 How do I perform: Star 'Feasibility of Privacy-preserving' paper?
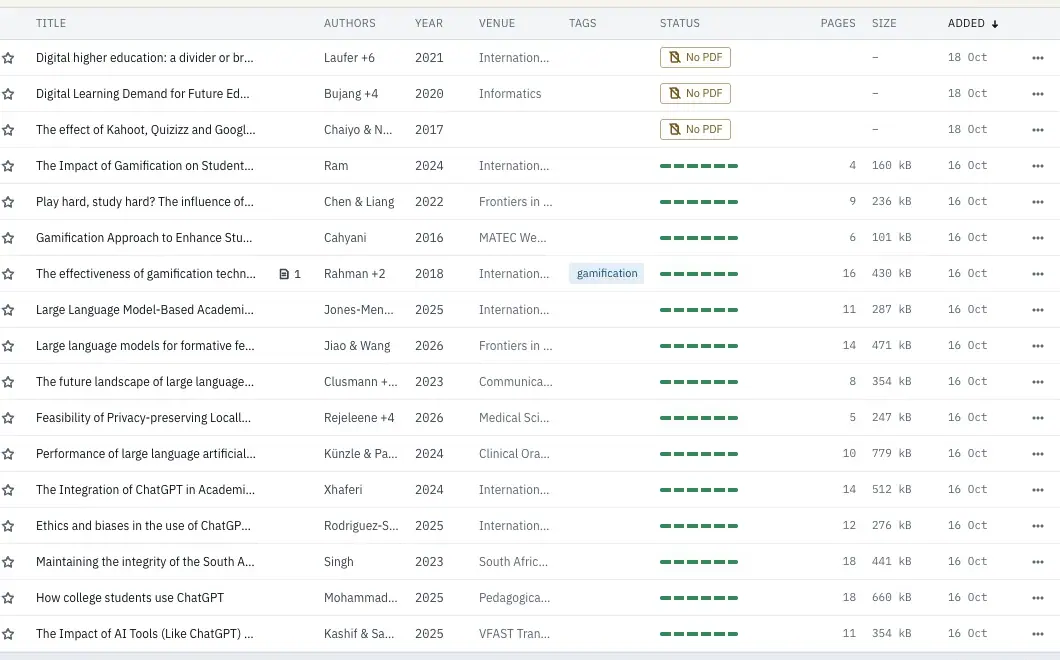(x=8, y=418)
